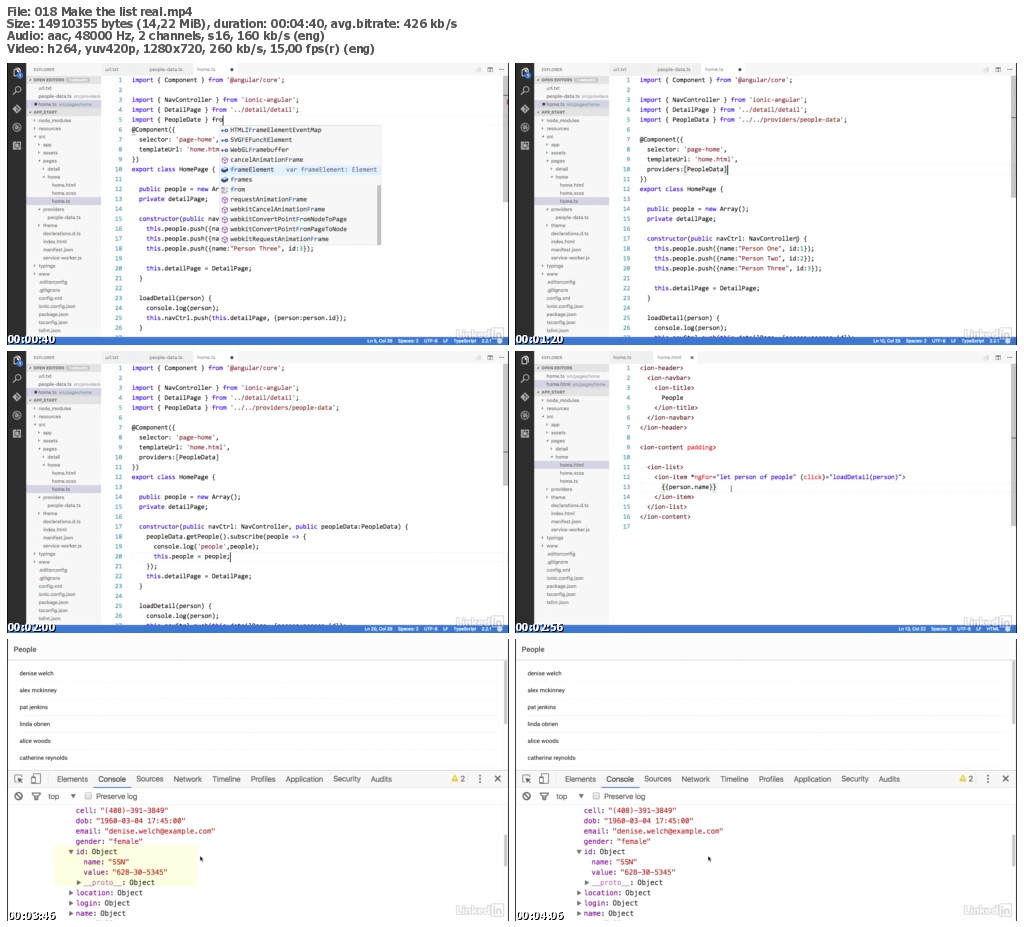Open Extensions icon in the 00:01:20 frame

click(x=525, y=145)
